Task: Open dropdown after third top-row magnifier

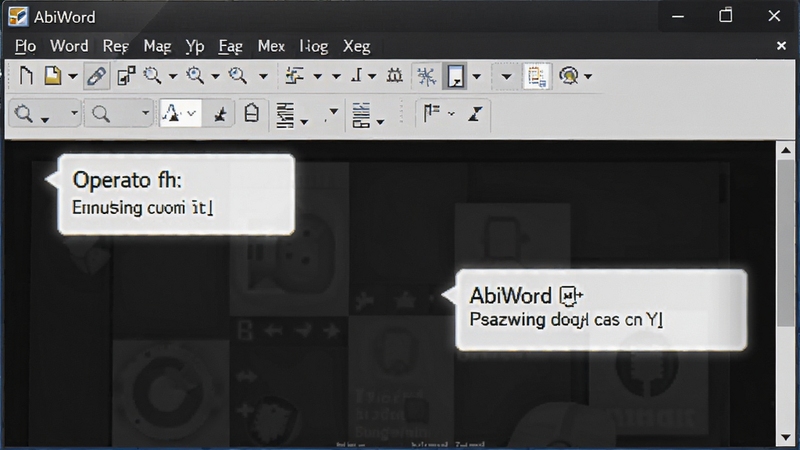Action: 263,77
